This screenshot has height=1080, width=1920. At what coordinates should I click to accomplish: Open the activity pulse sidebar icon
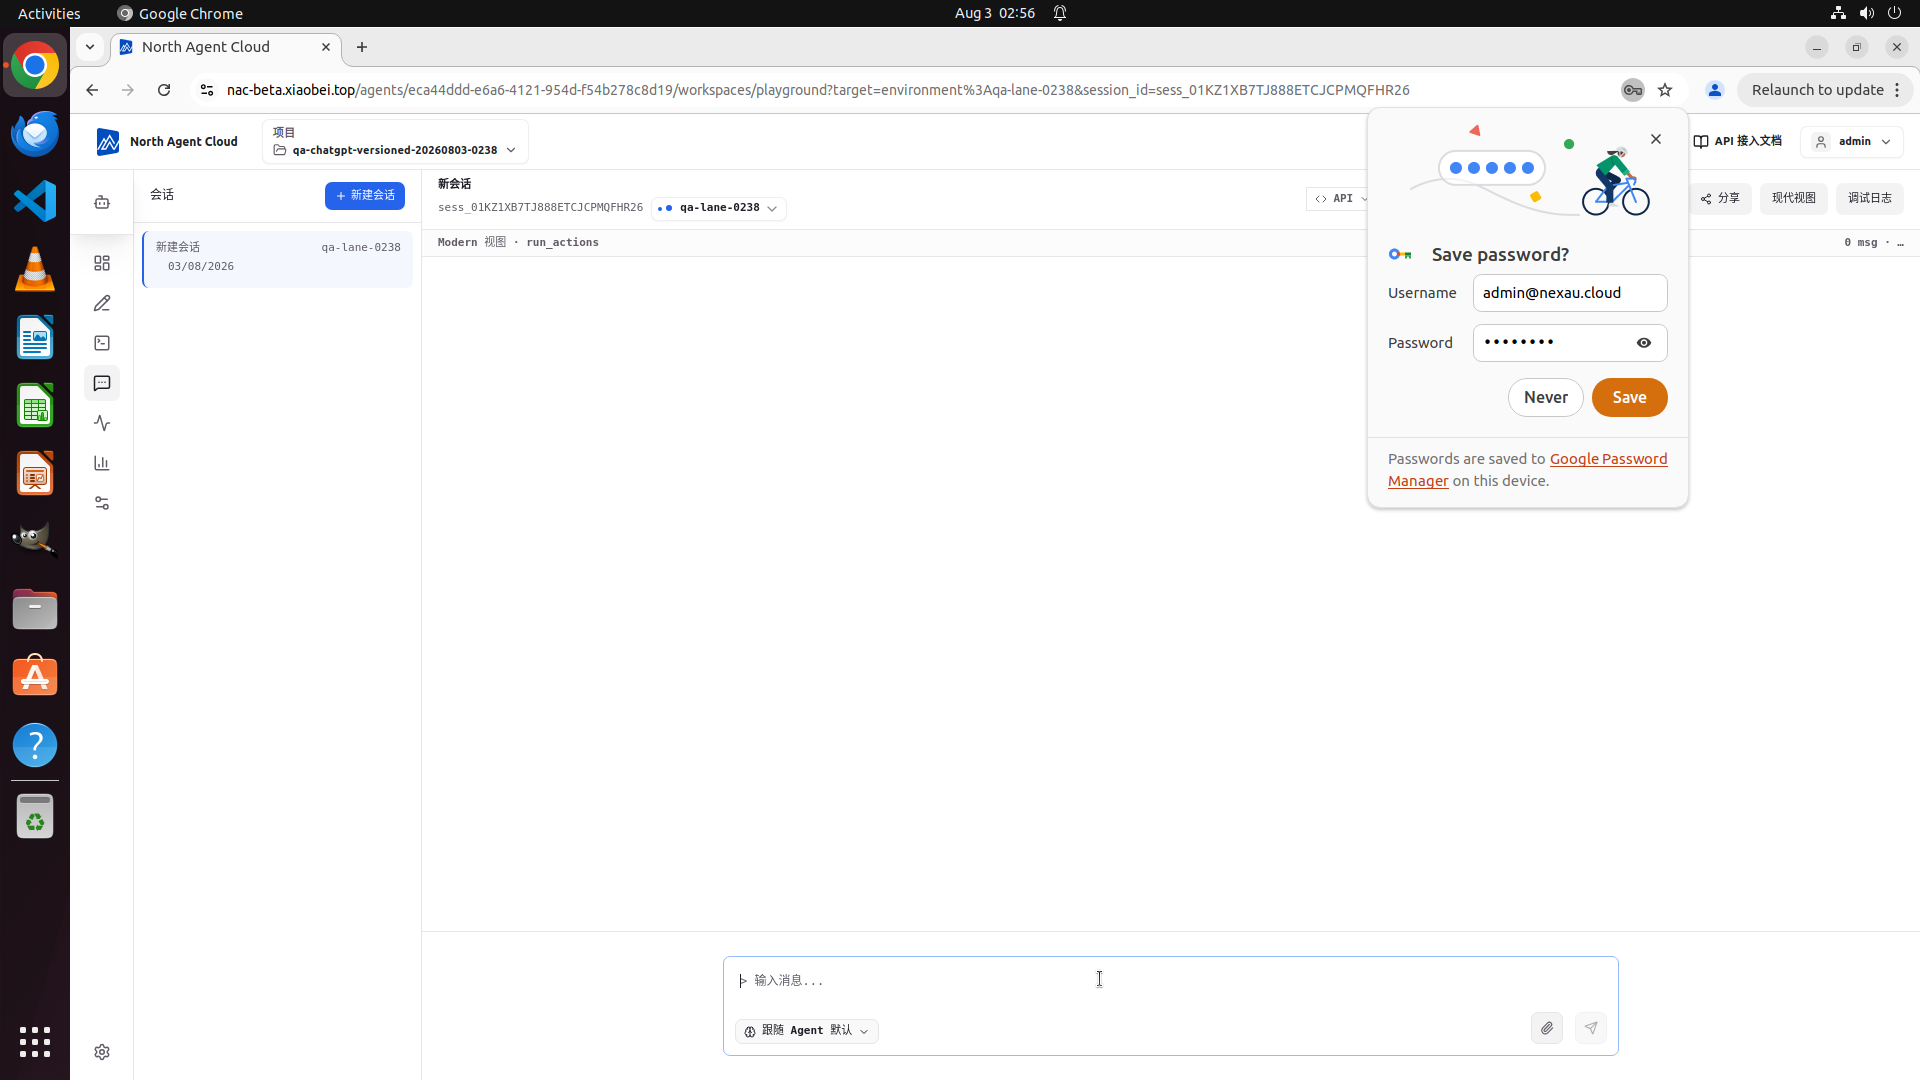click(x=102, y=423)
